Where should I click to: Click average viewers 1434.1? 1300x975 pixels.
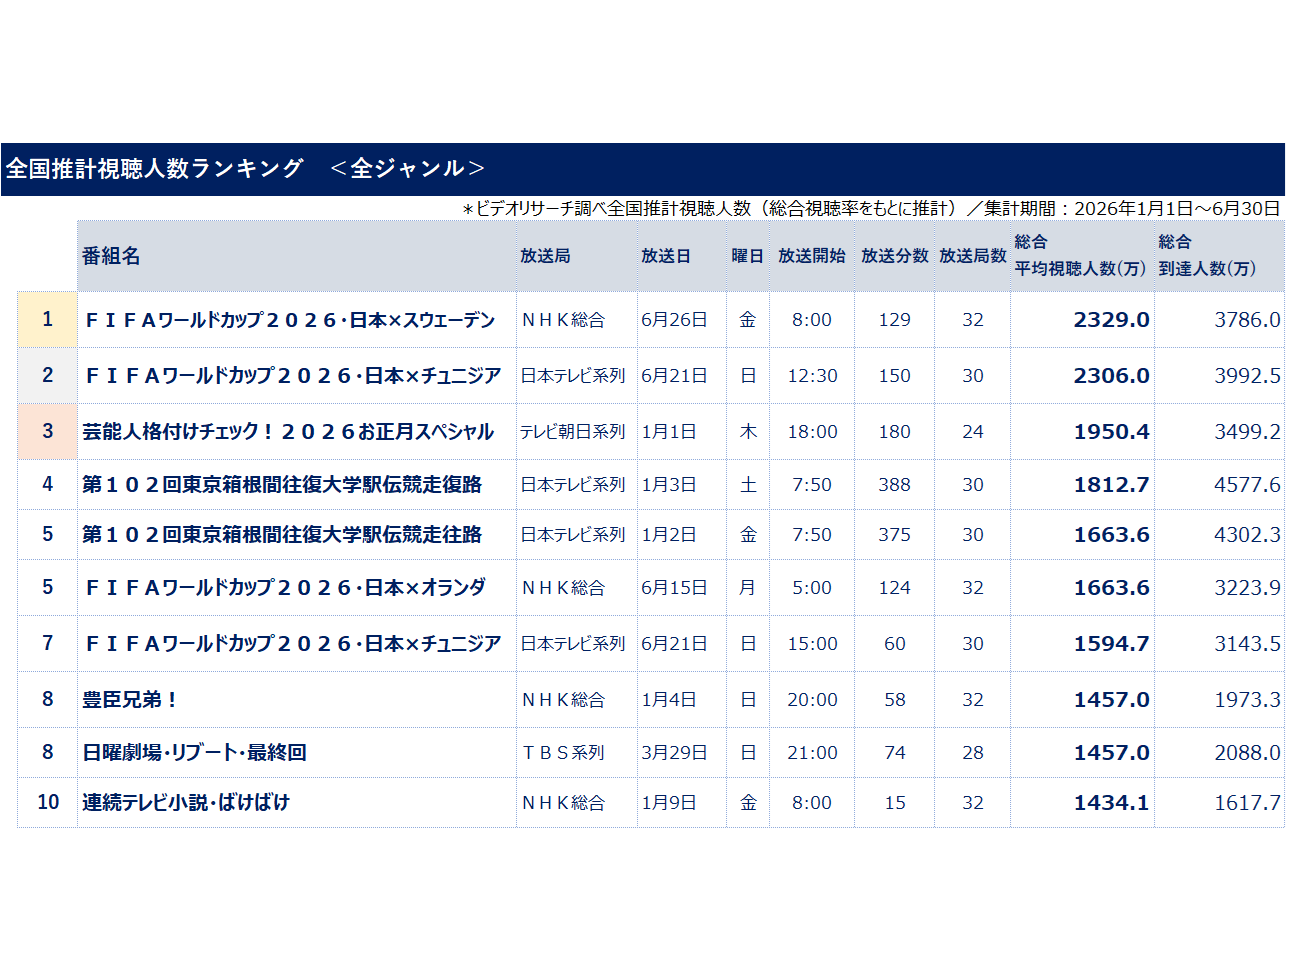tap(1111, 803)
